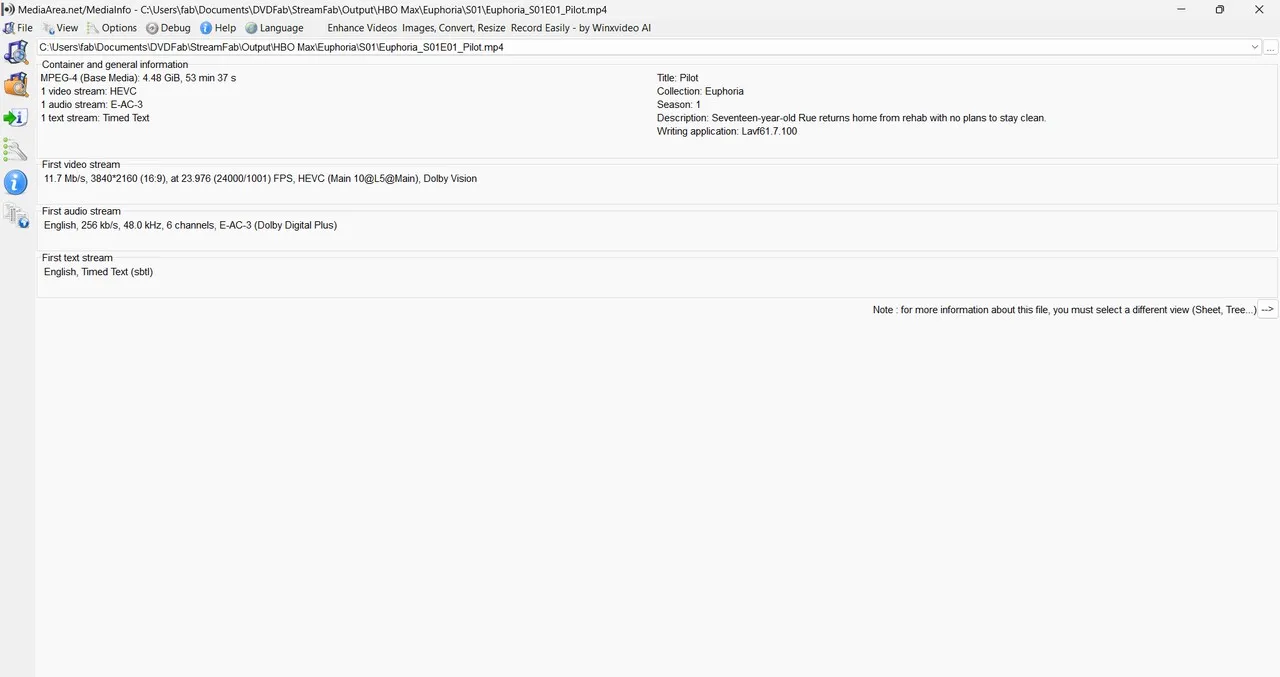Image resolution: width=1280 pixels, height=677 pixels.
Task: Open the File menu
Action: pyautogui.click(x=20, y=28)
